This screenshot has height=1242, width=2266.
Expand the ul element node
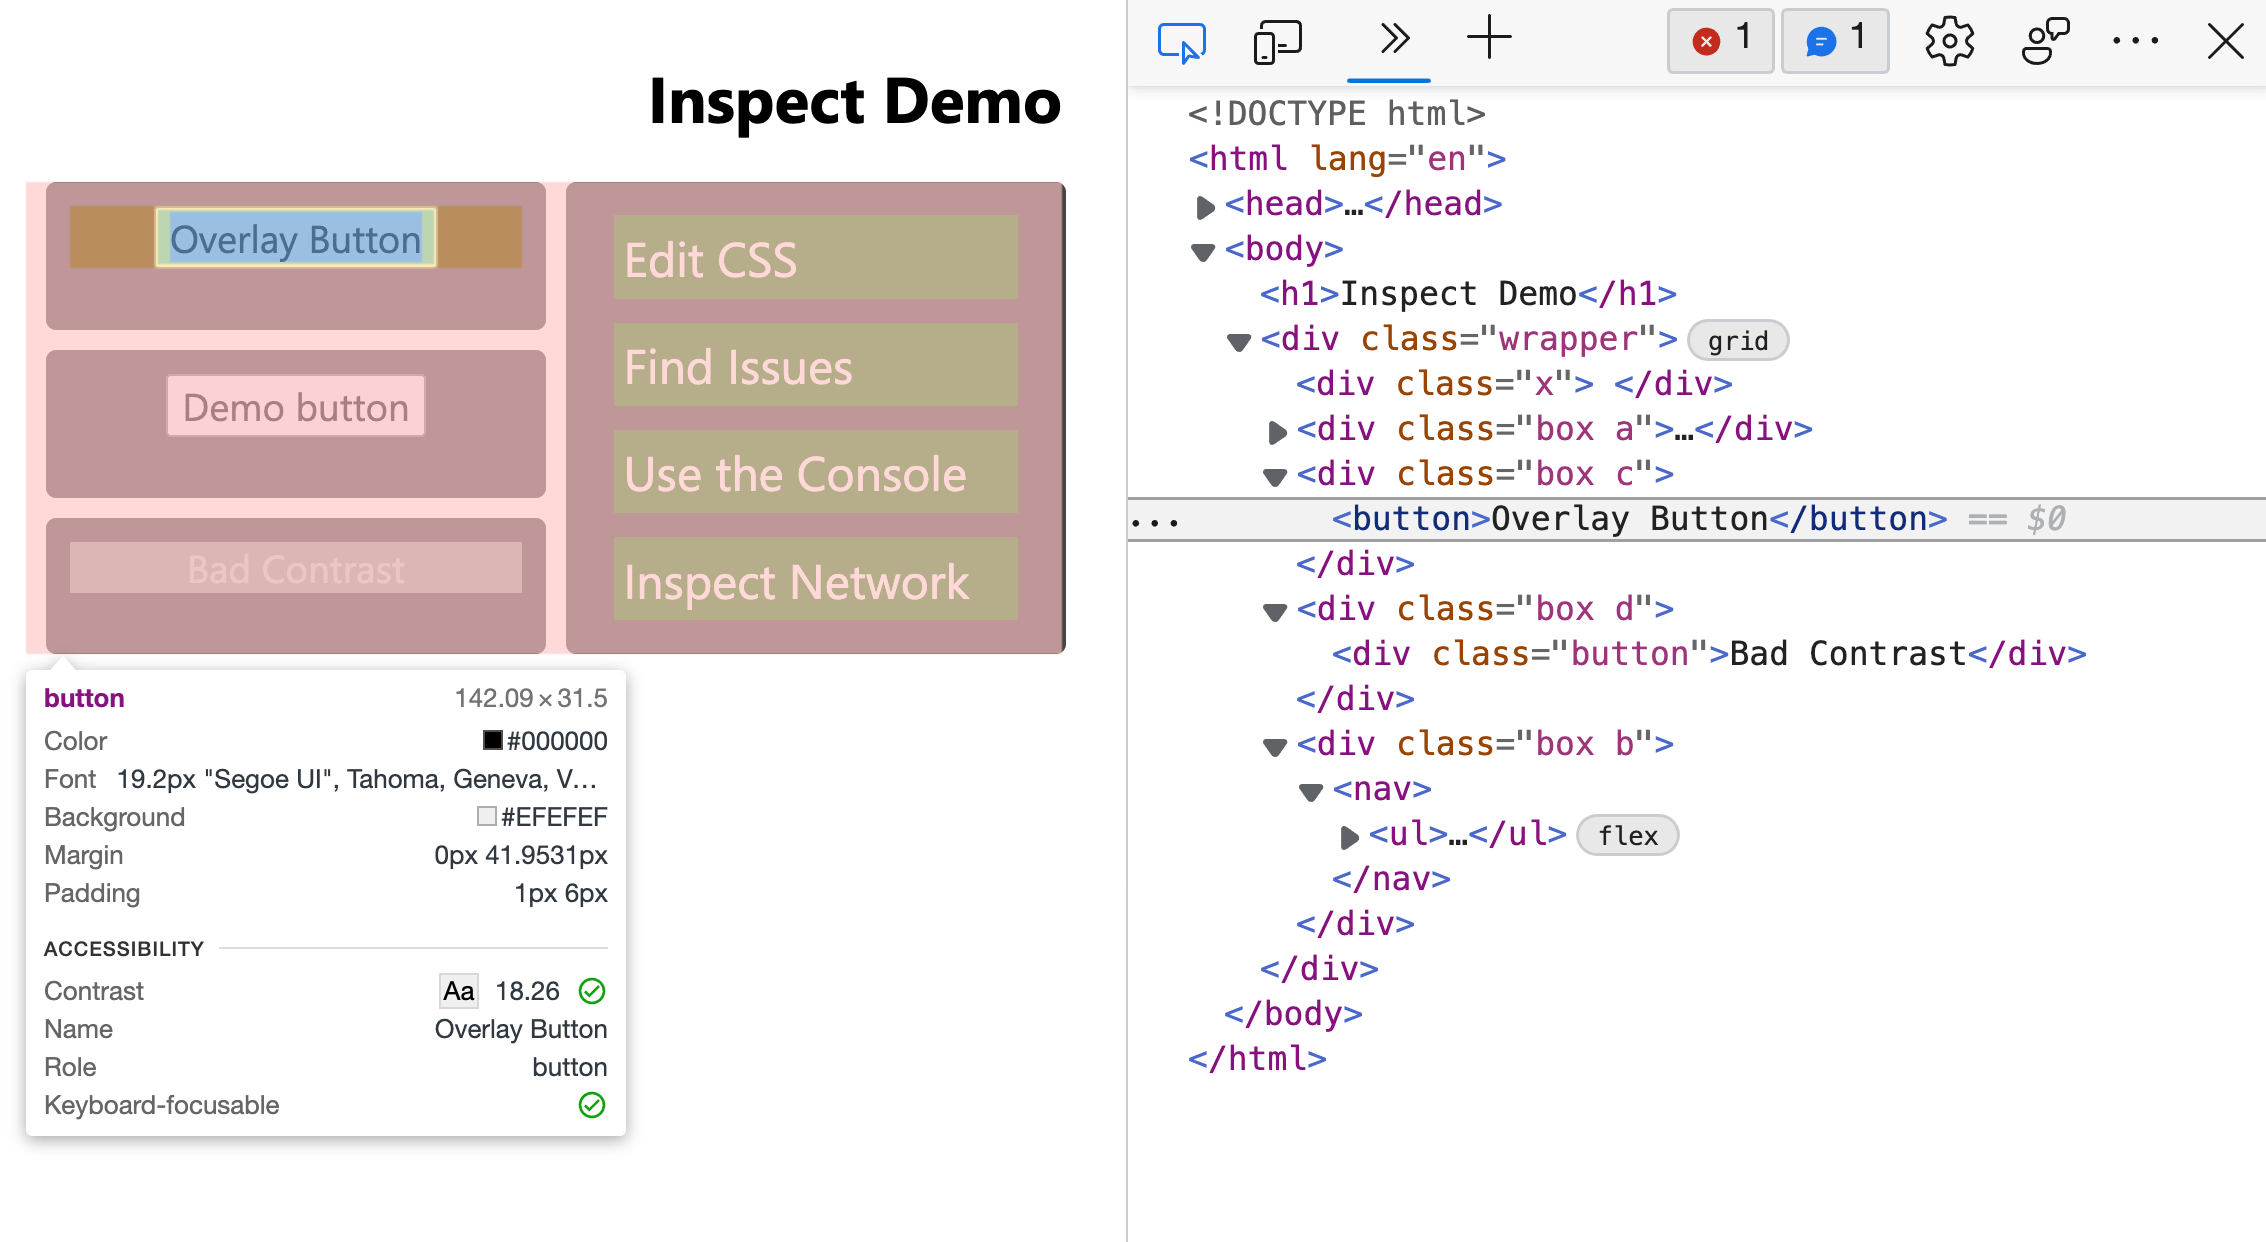[x=1348, y=836]
